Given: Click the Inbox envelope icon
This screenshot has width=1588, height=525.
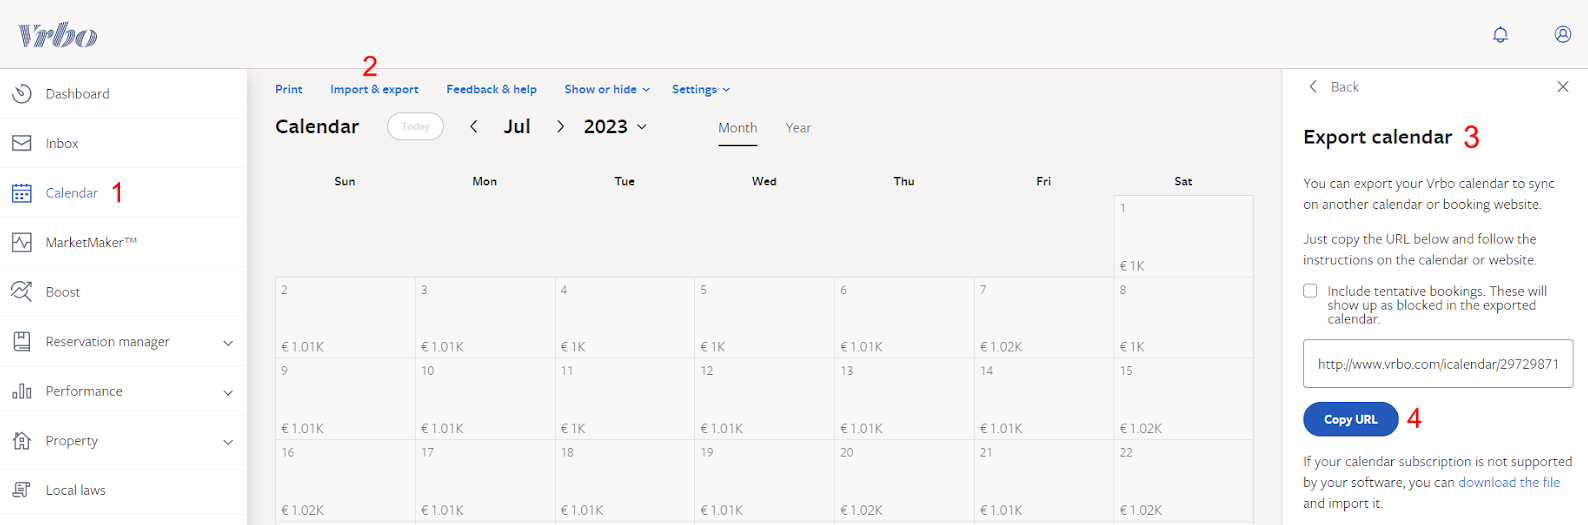Looking at the screenshot, I should coord(22,143).
